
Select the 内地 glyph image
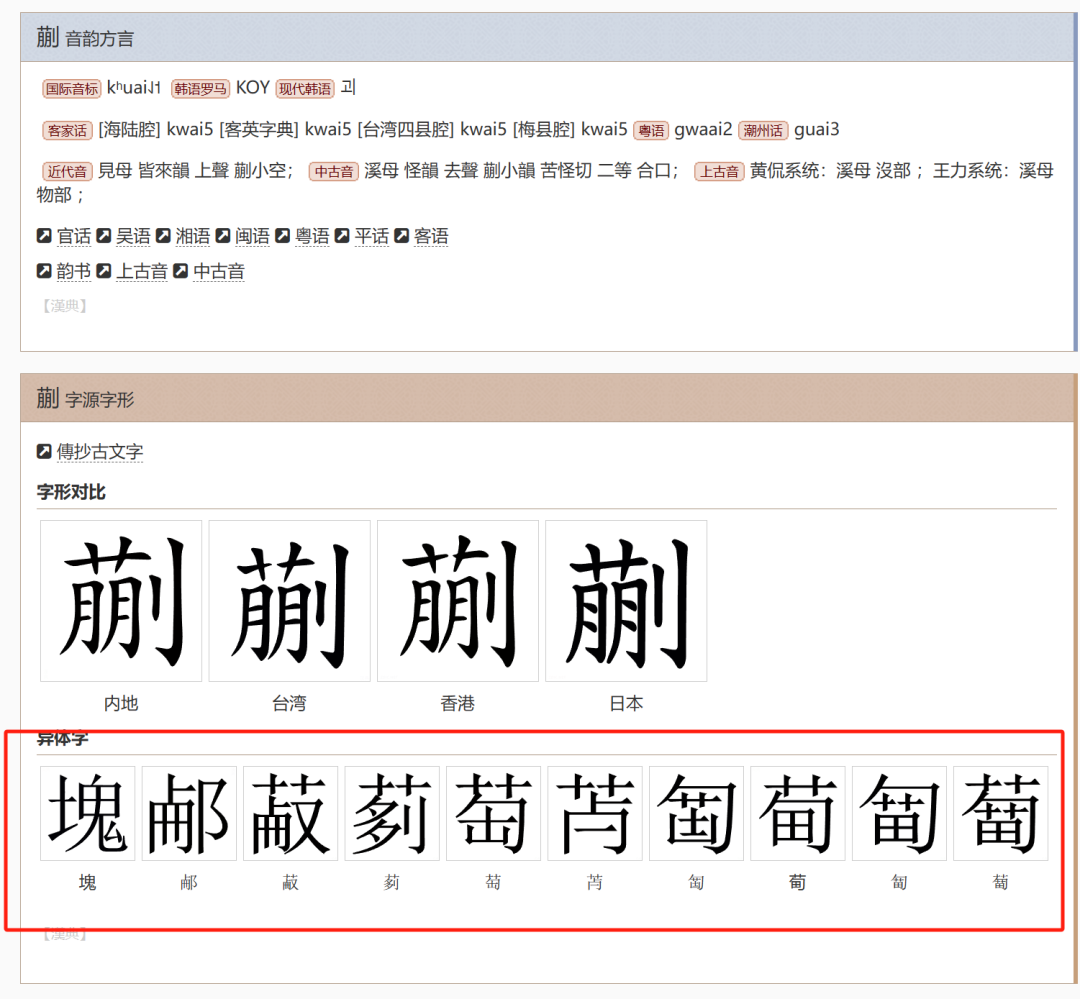pos(121,601)
